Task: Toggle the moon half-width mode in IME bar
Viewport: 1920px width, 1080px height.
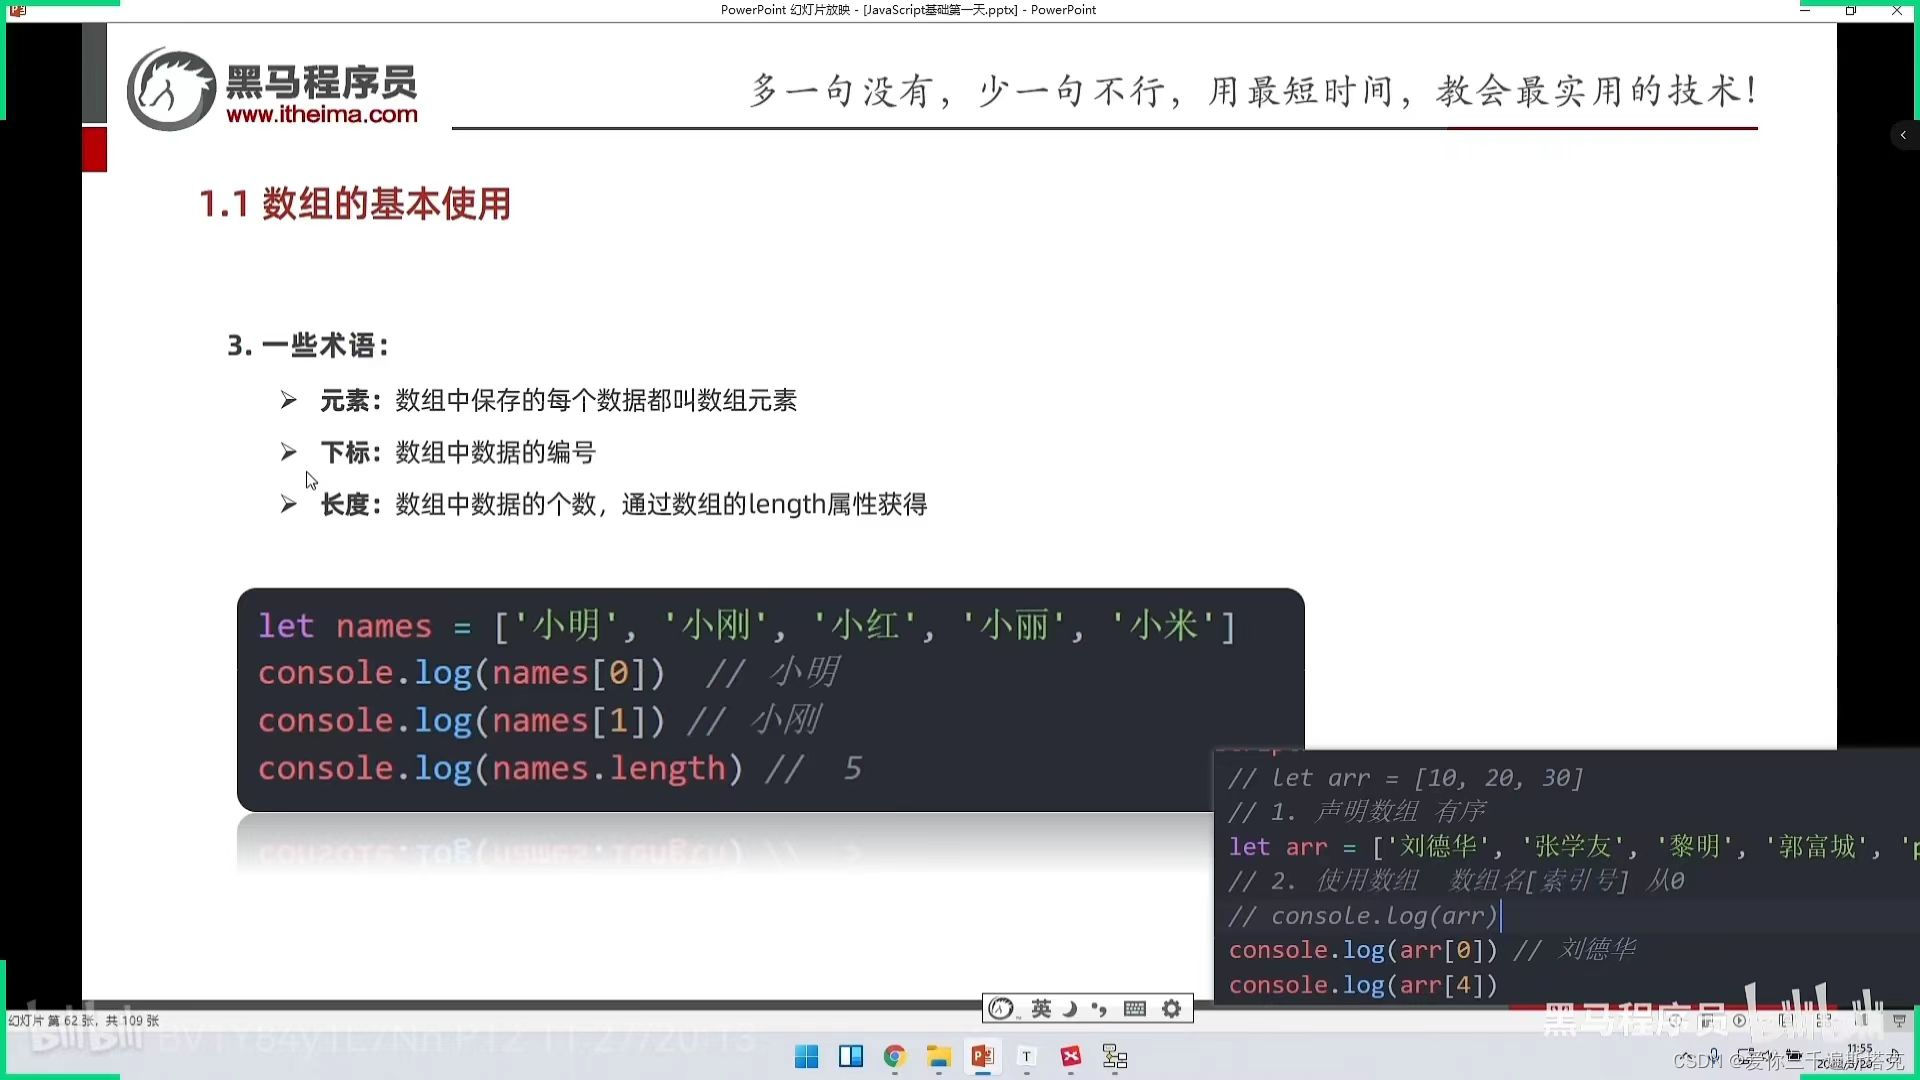Action: (x=1070, y=1009)
